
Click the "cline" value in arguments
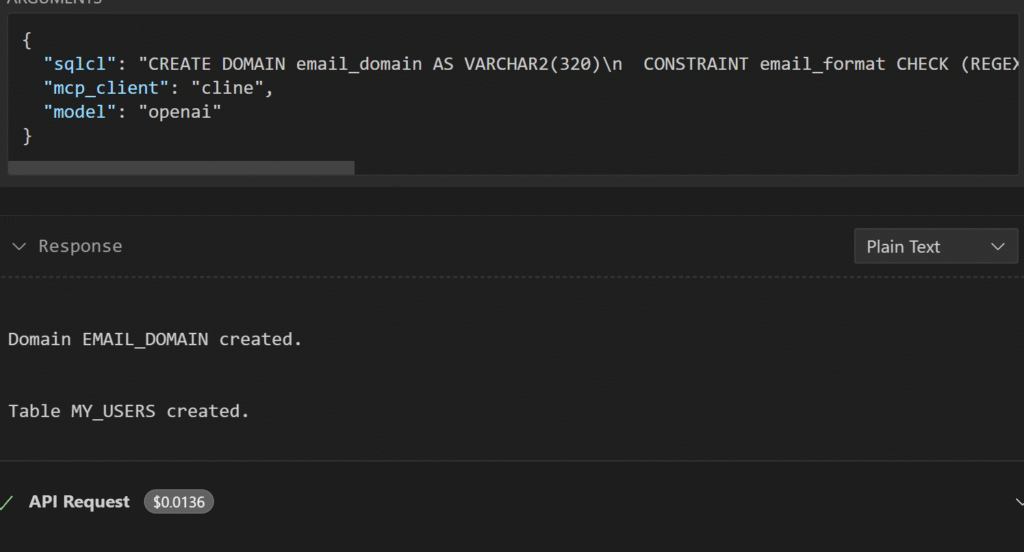pos(228,89)
